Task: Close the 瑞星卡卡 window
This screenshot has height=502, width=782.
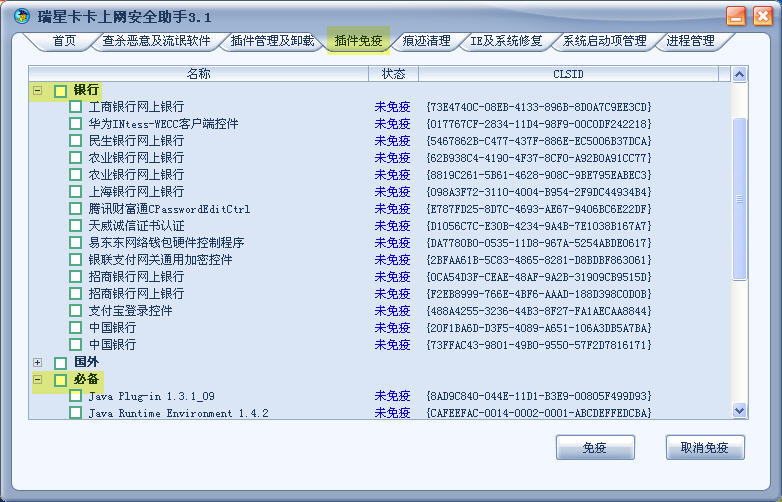Action: click(763, 16)
